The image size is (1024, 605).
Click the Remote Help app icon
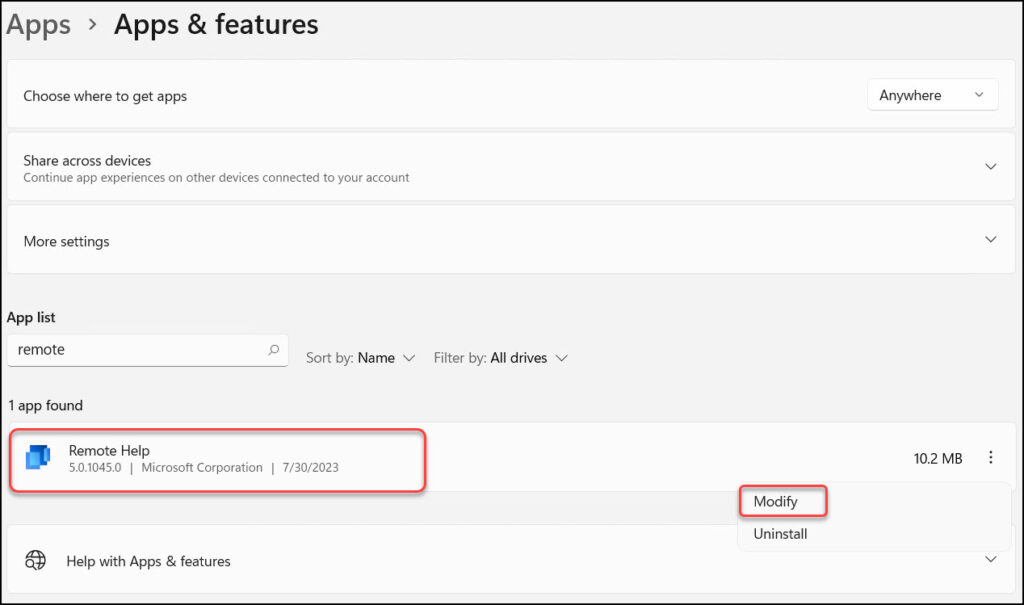38,457
